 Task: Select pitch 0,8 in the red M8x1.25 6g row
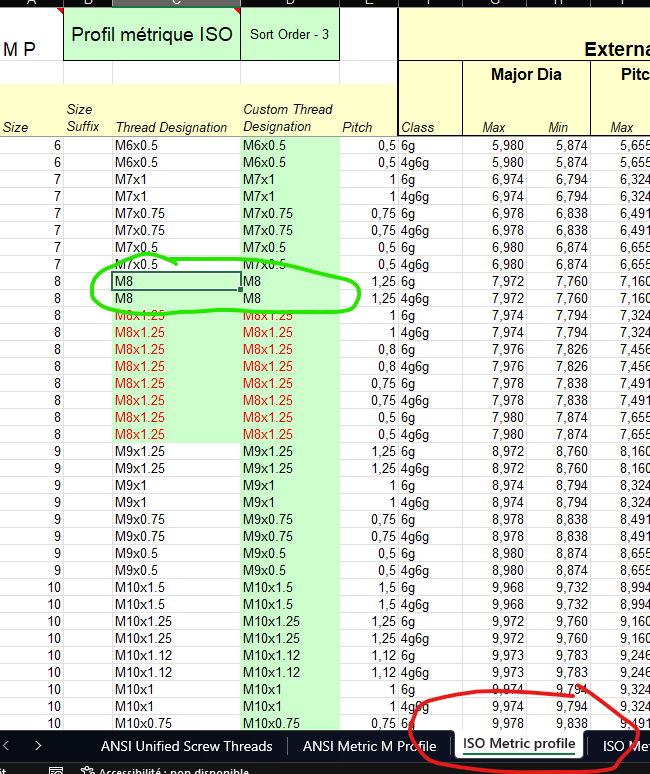click(x=368, y=349)
